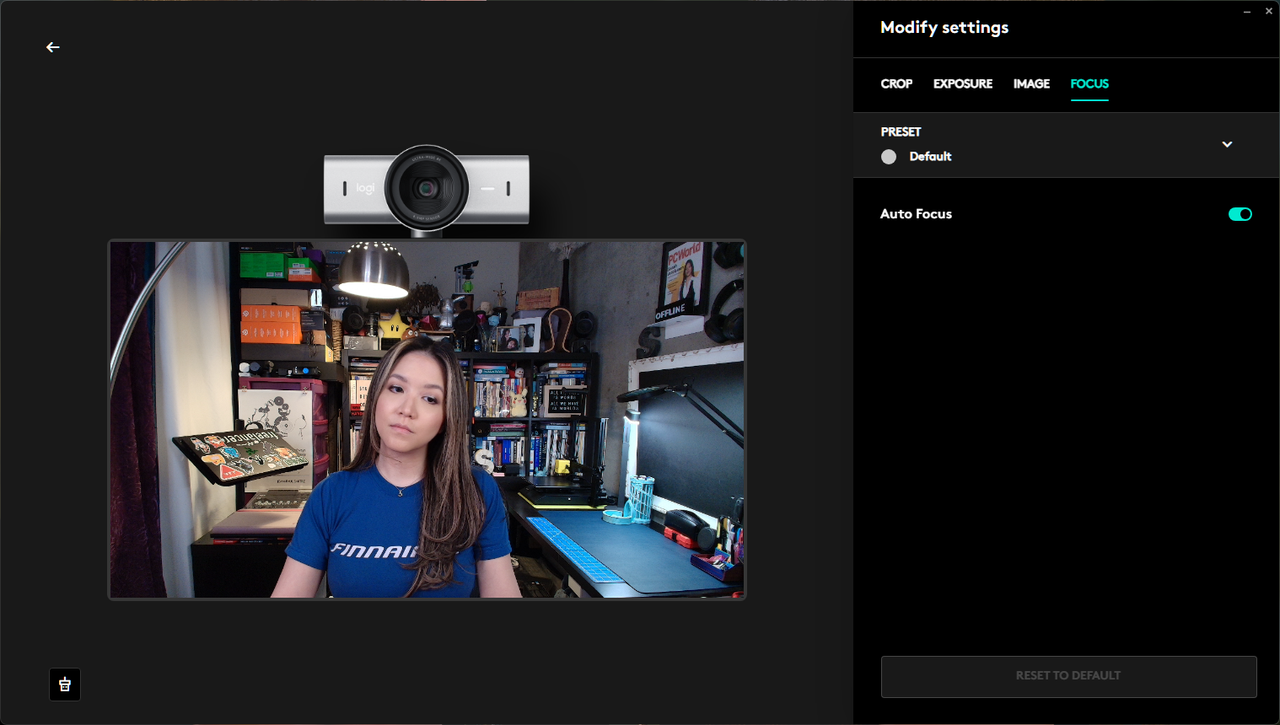Click the Default preset name
This screenshot has height=725, width=1280.
point(930,157)
